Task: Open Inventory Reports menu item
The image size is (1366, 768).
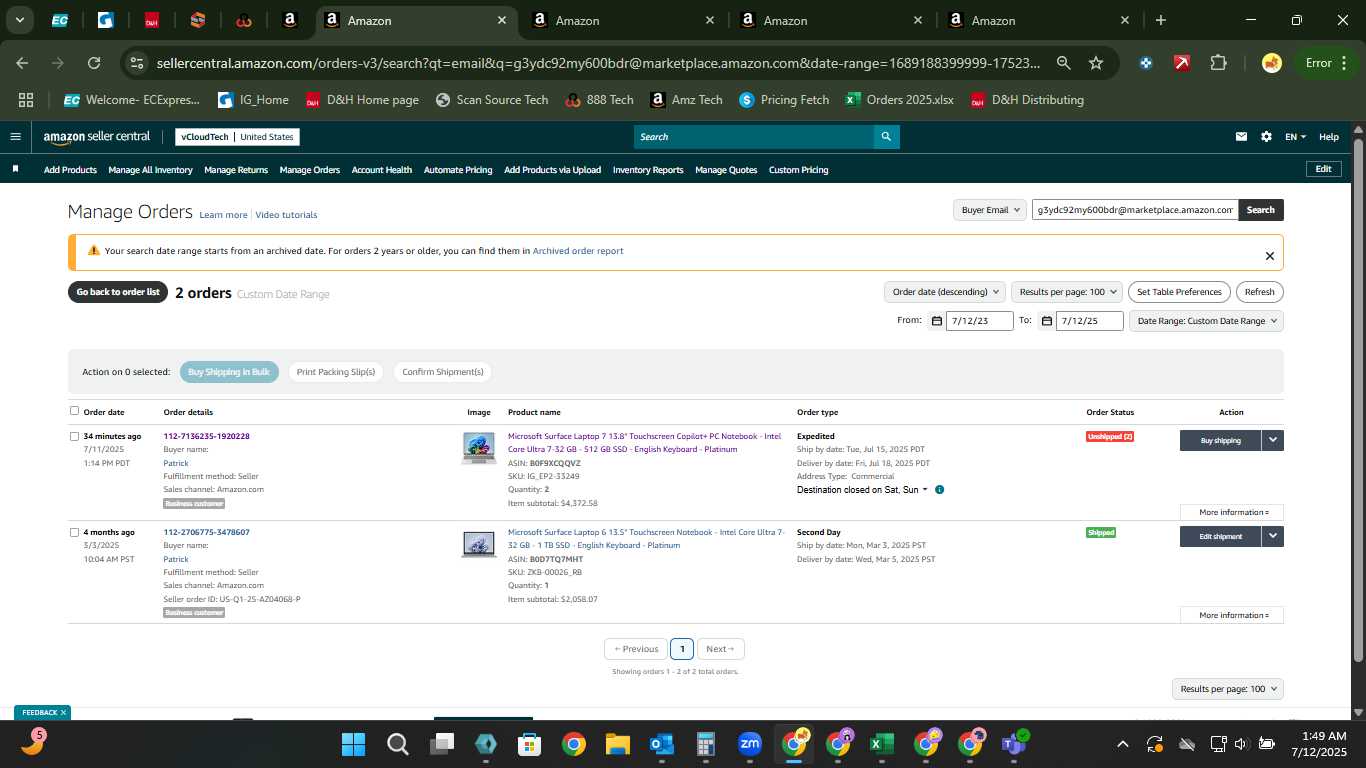Action: [648, 170]
